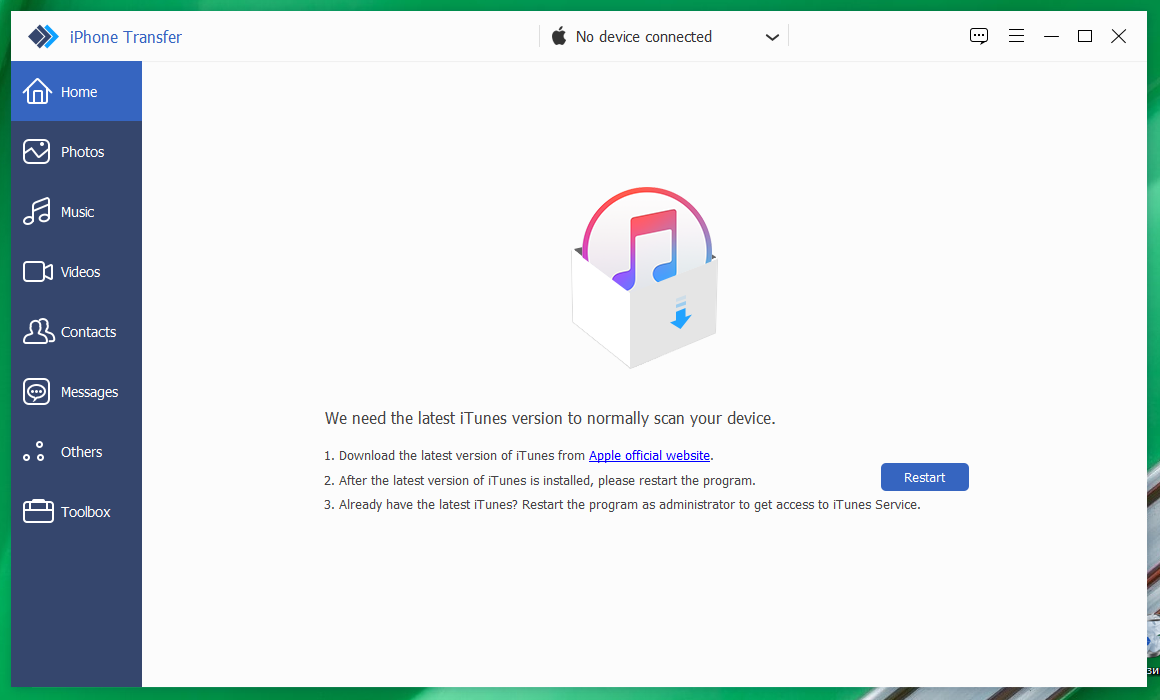Switch to the Photos tab label
Image resolution: width=1160 pixels, height=700 pixels.
tap(82, 152)
